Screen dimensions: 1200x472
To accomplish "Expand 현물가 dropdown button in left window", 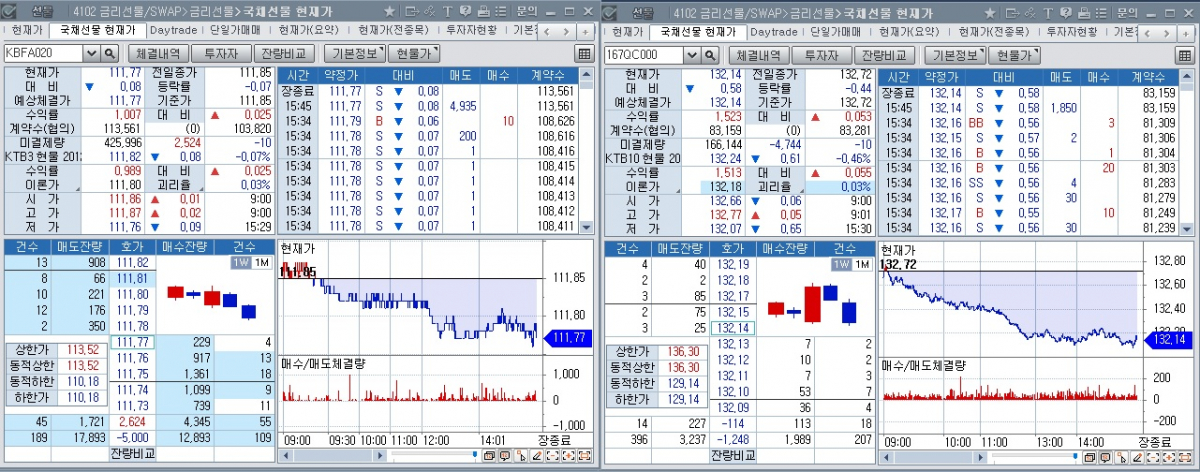I will pyautogui.click(x=414, y=54).
